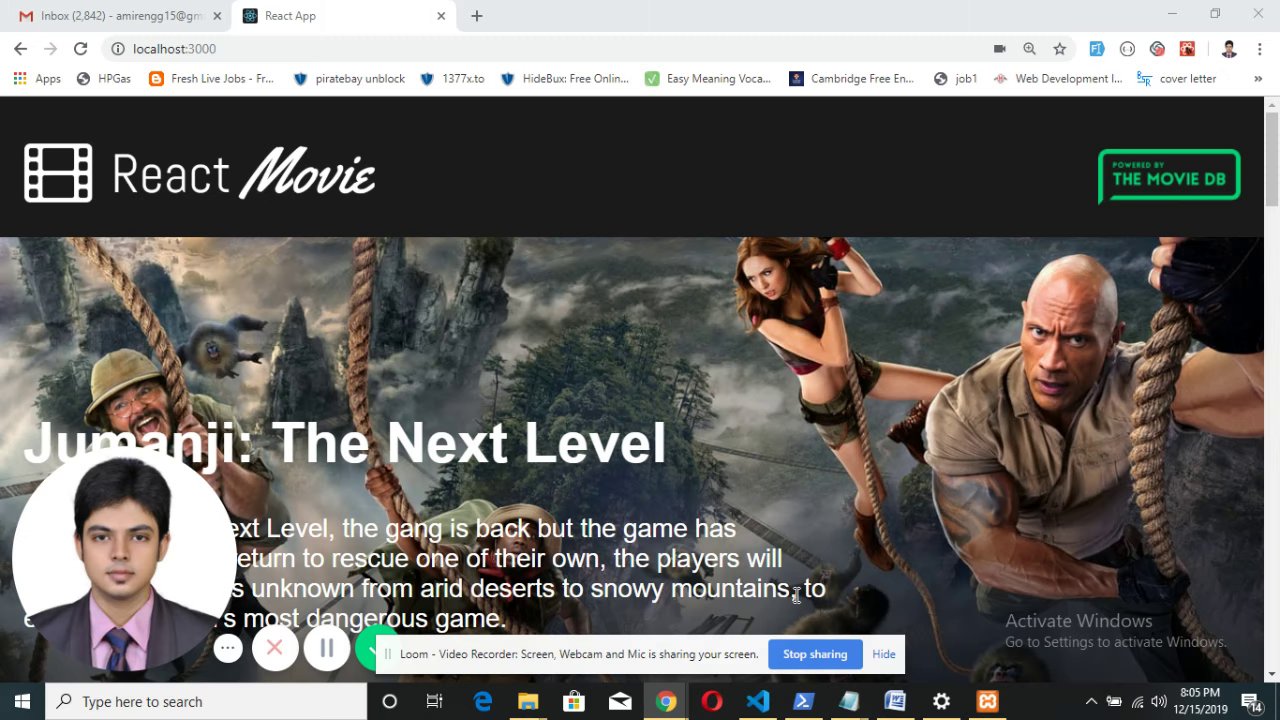Open Word document from taskbar
The image size is (1280, 720).
895,701
